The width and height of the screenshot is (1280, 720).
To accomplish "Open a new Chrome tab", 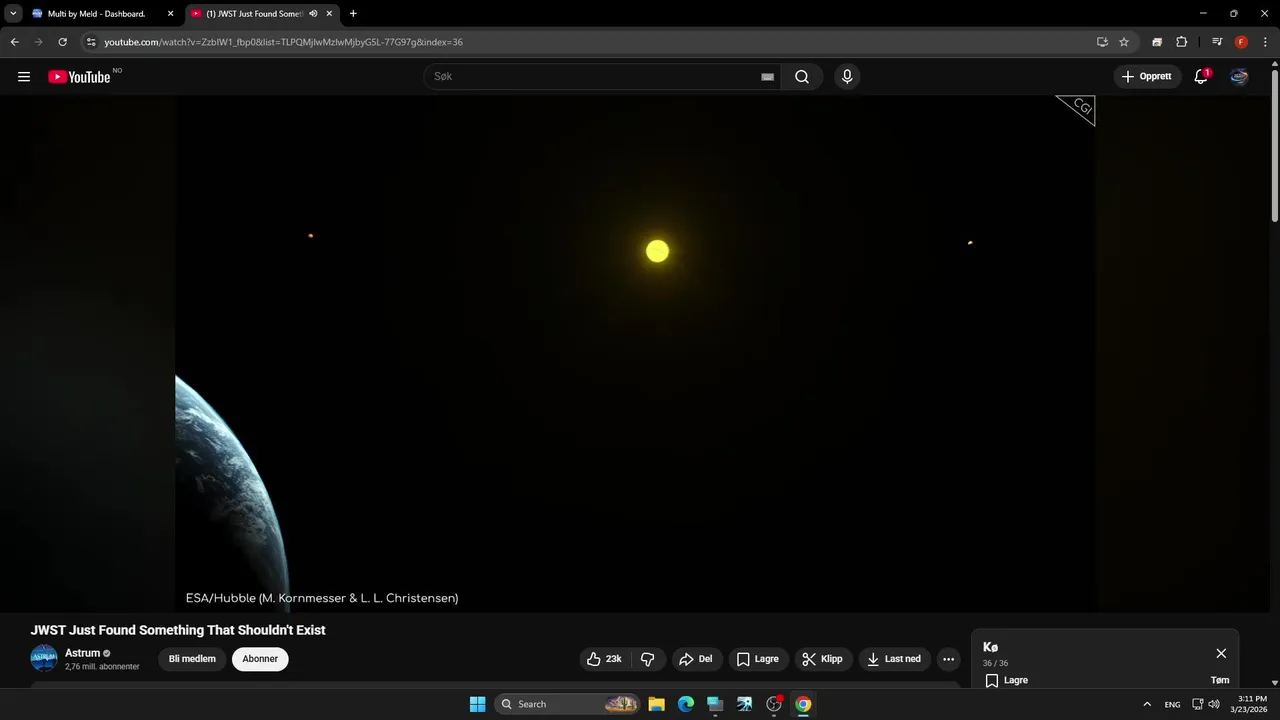I will pos(353,14).
